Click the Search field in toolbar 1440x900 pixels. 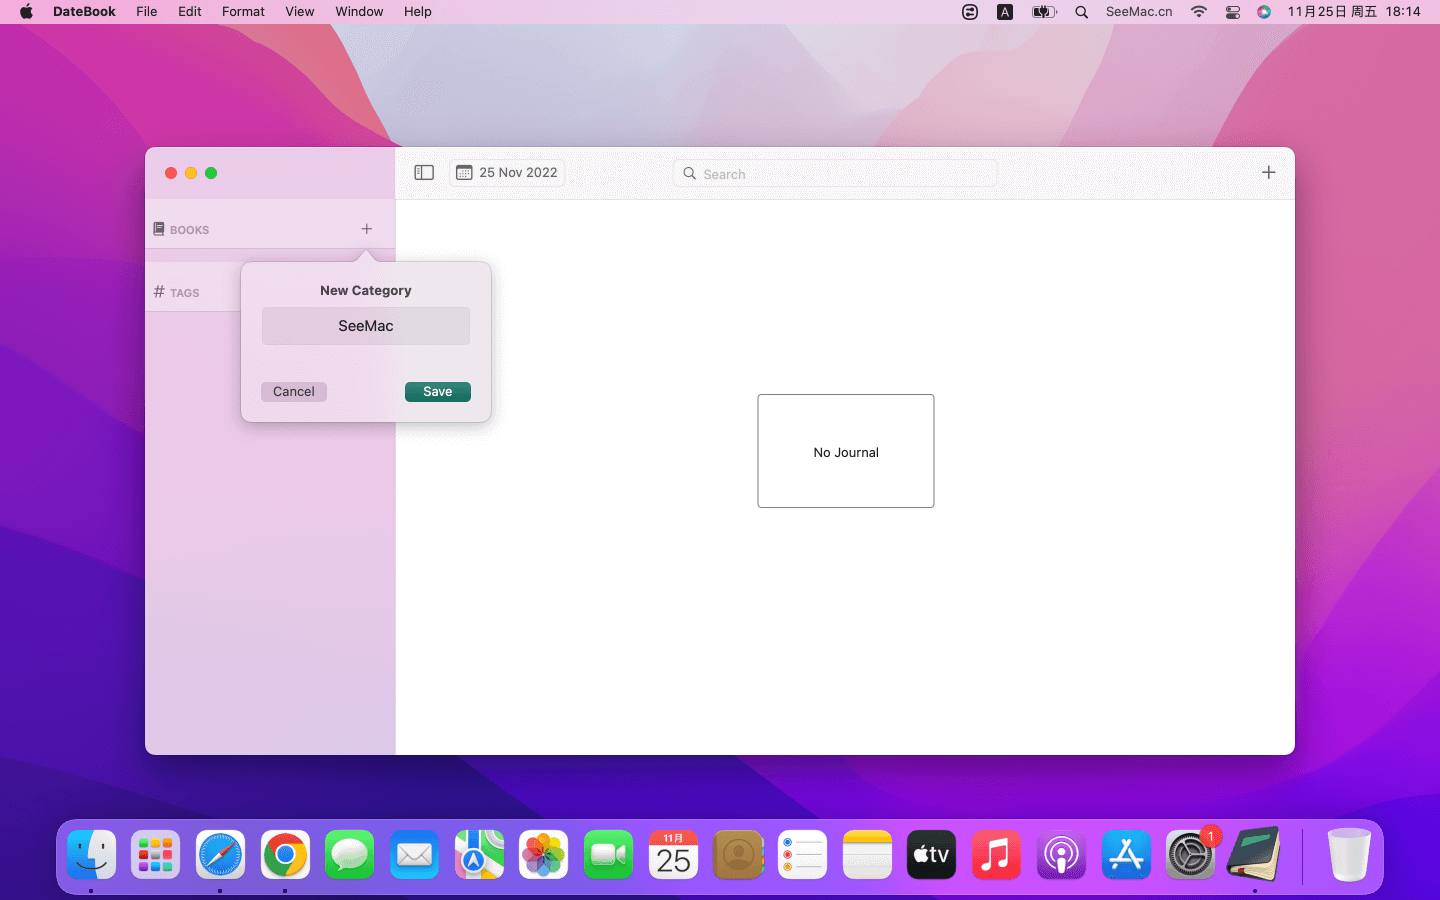[x=835, y=174]
